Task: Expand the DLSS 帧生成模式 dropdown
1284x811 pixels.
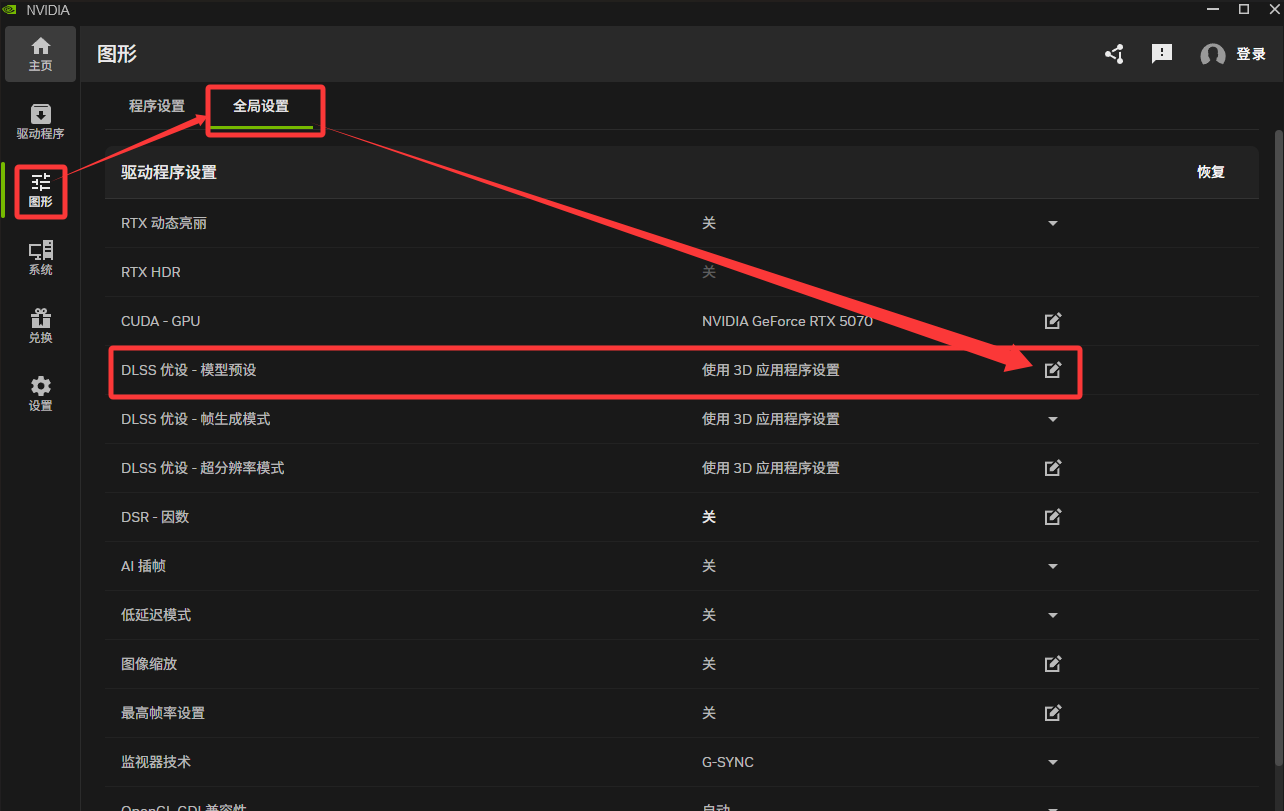Action: coord(1052,419)
